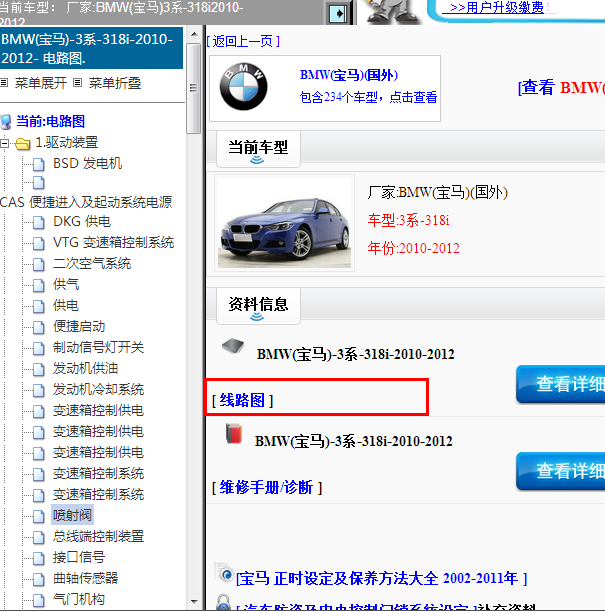
Task: Open 资料信息 section tab
Action: [258, 306]
